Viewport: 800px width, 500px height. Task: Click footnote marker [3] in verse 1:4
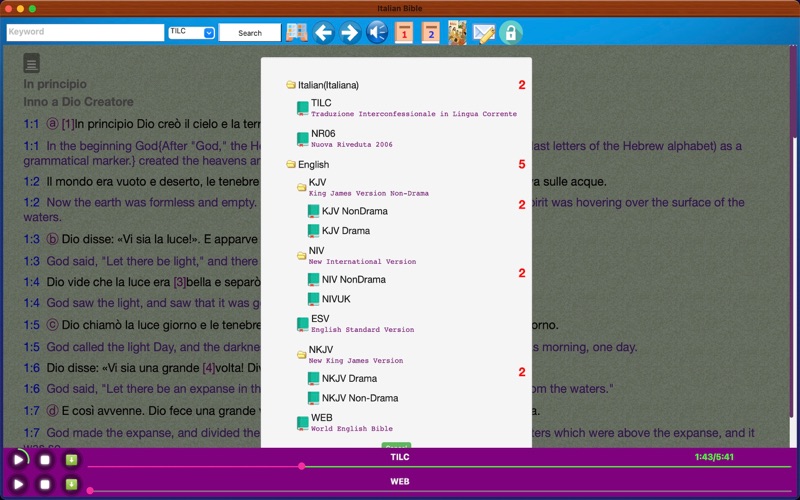180,282
